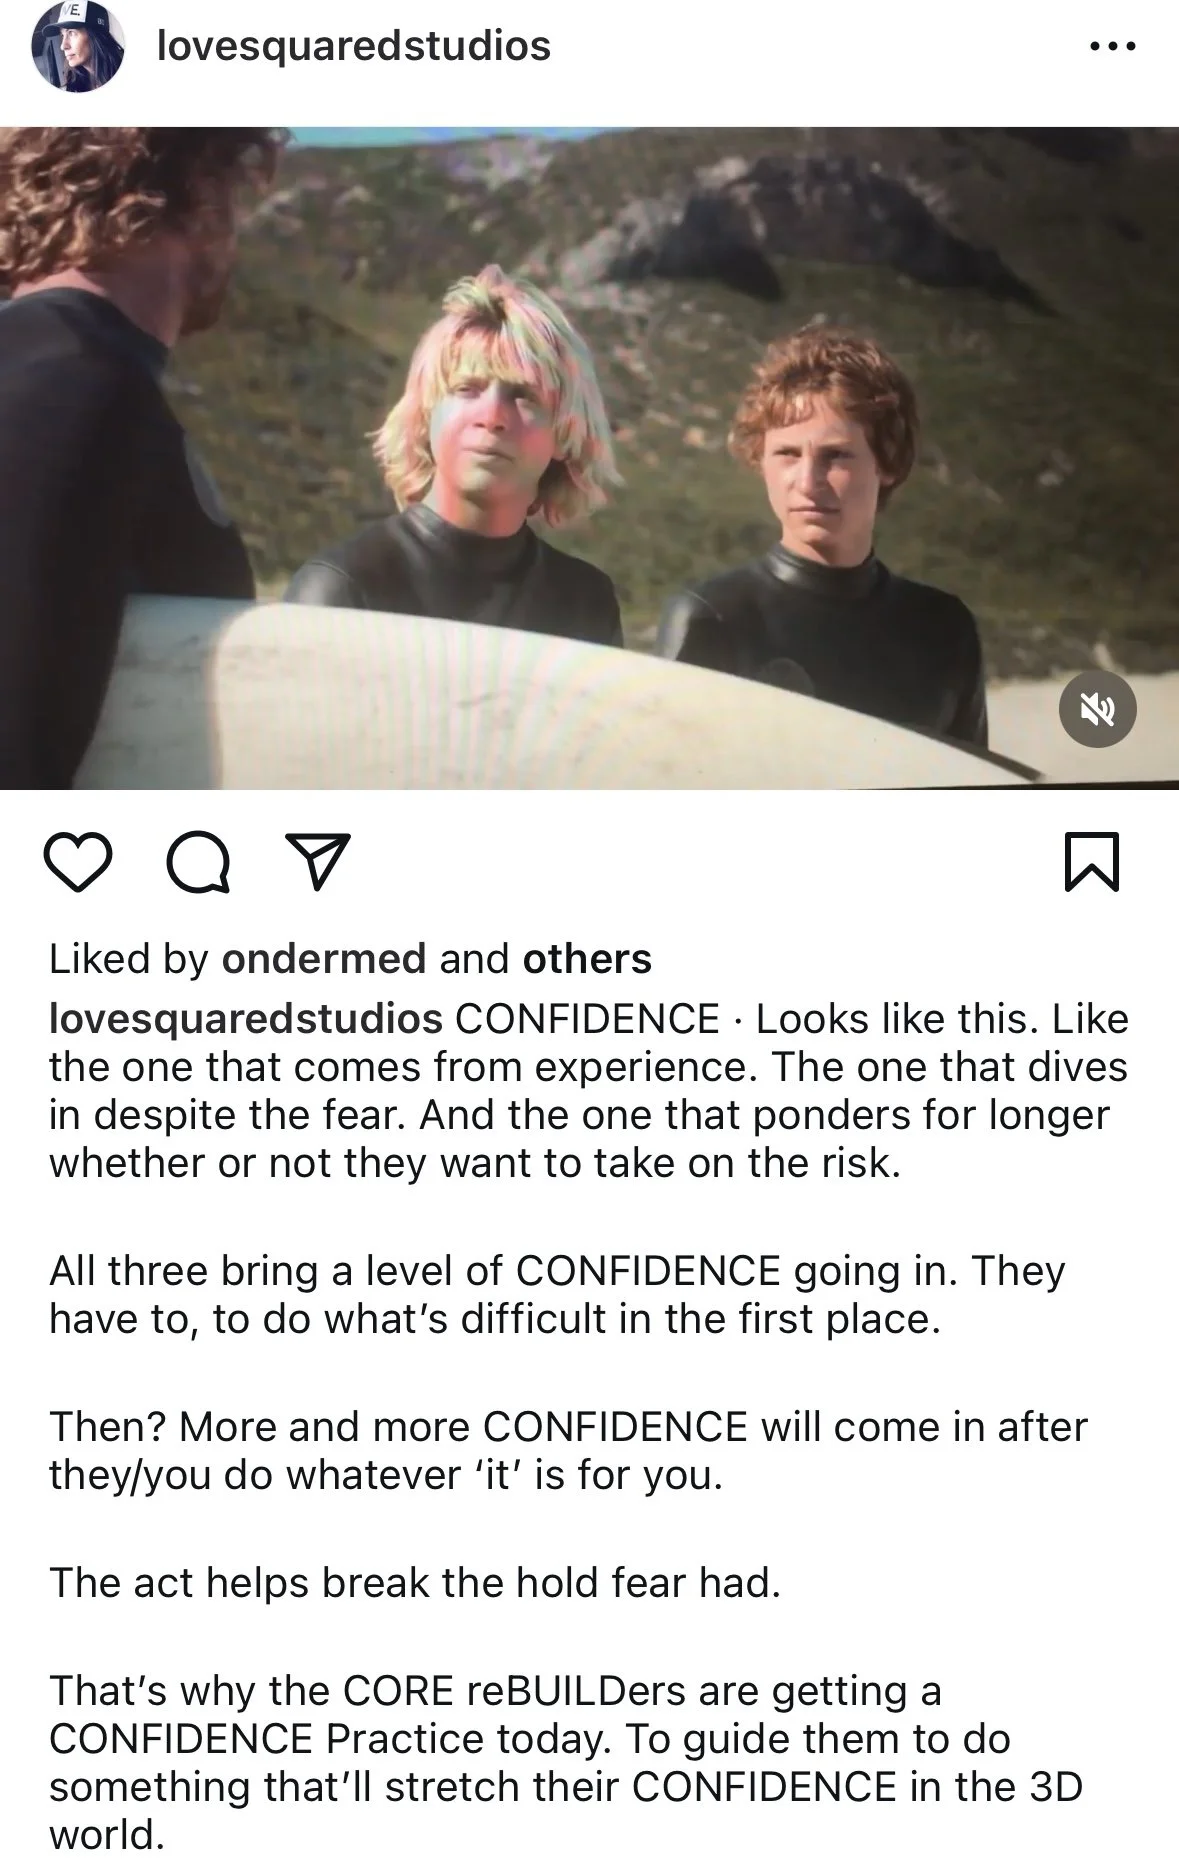Tap lovesquaredstudios username in the post header
1179x1870 pixels.
pyautogui.click(x=354, y=46)
